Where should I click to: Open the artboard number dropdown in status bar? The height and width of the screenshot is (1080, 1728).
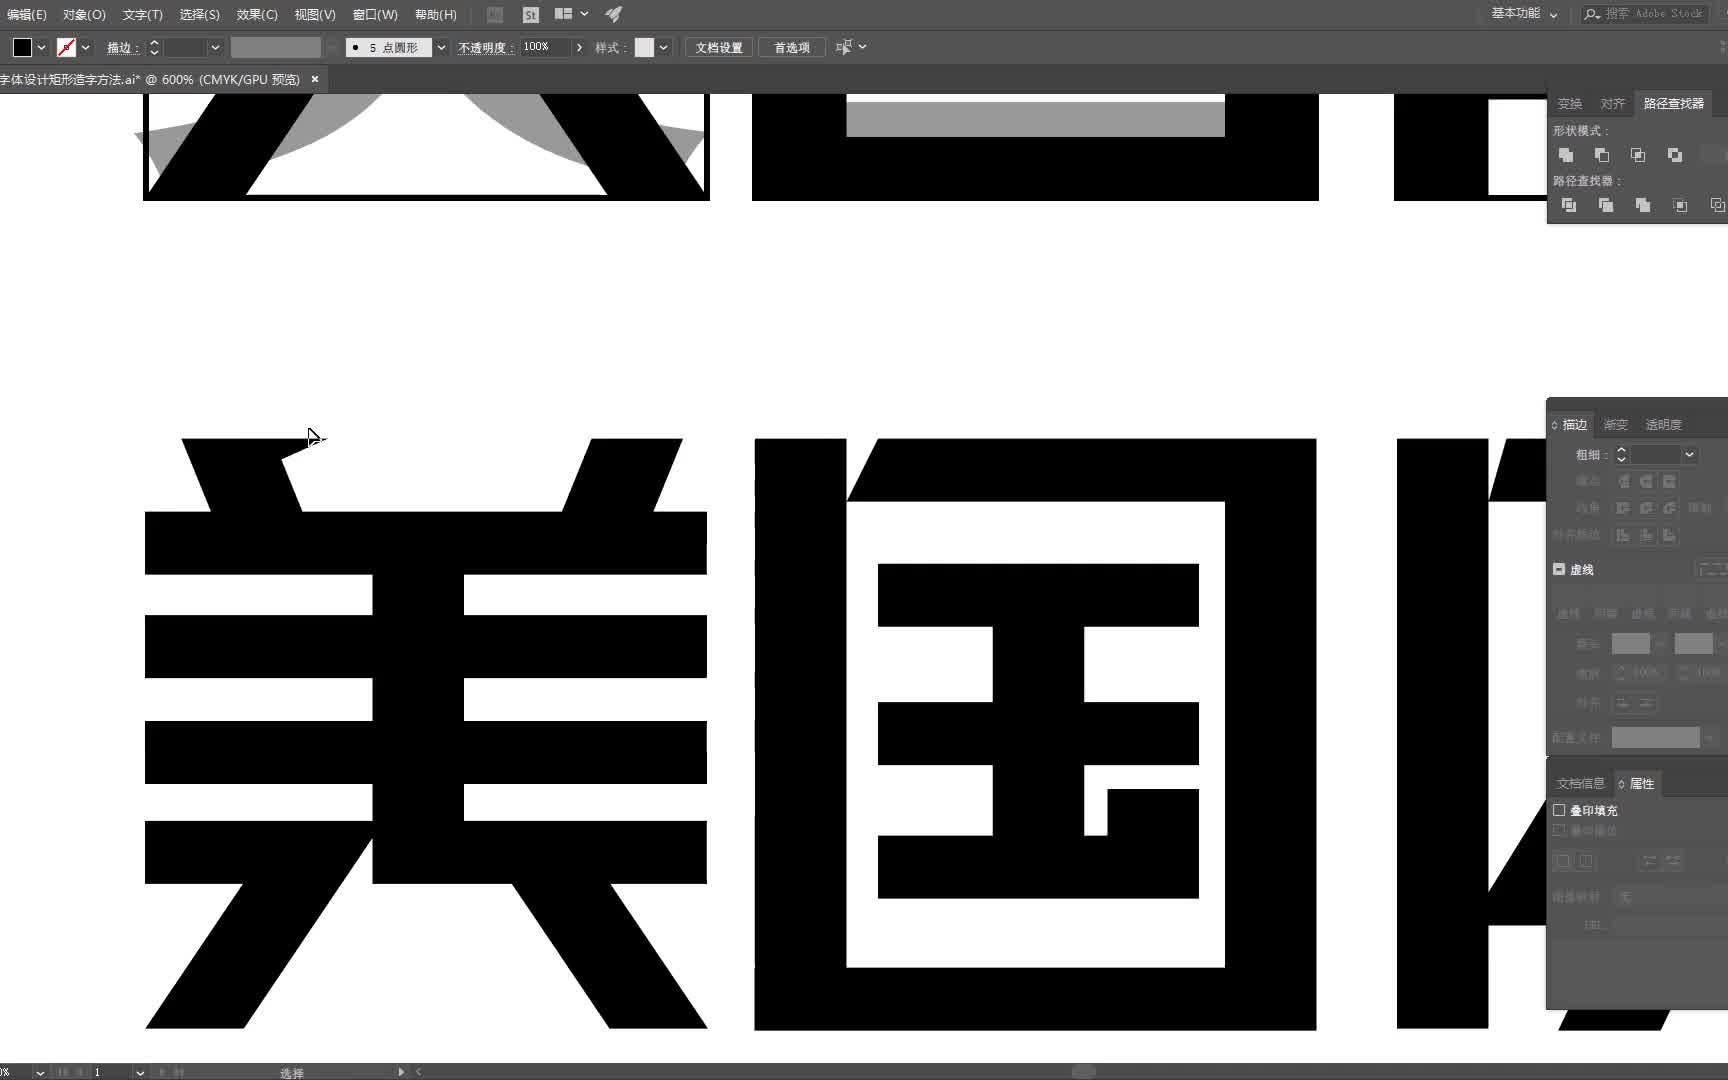pos(140,1072)
